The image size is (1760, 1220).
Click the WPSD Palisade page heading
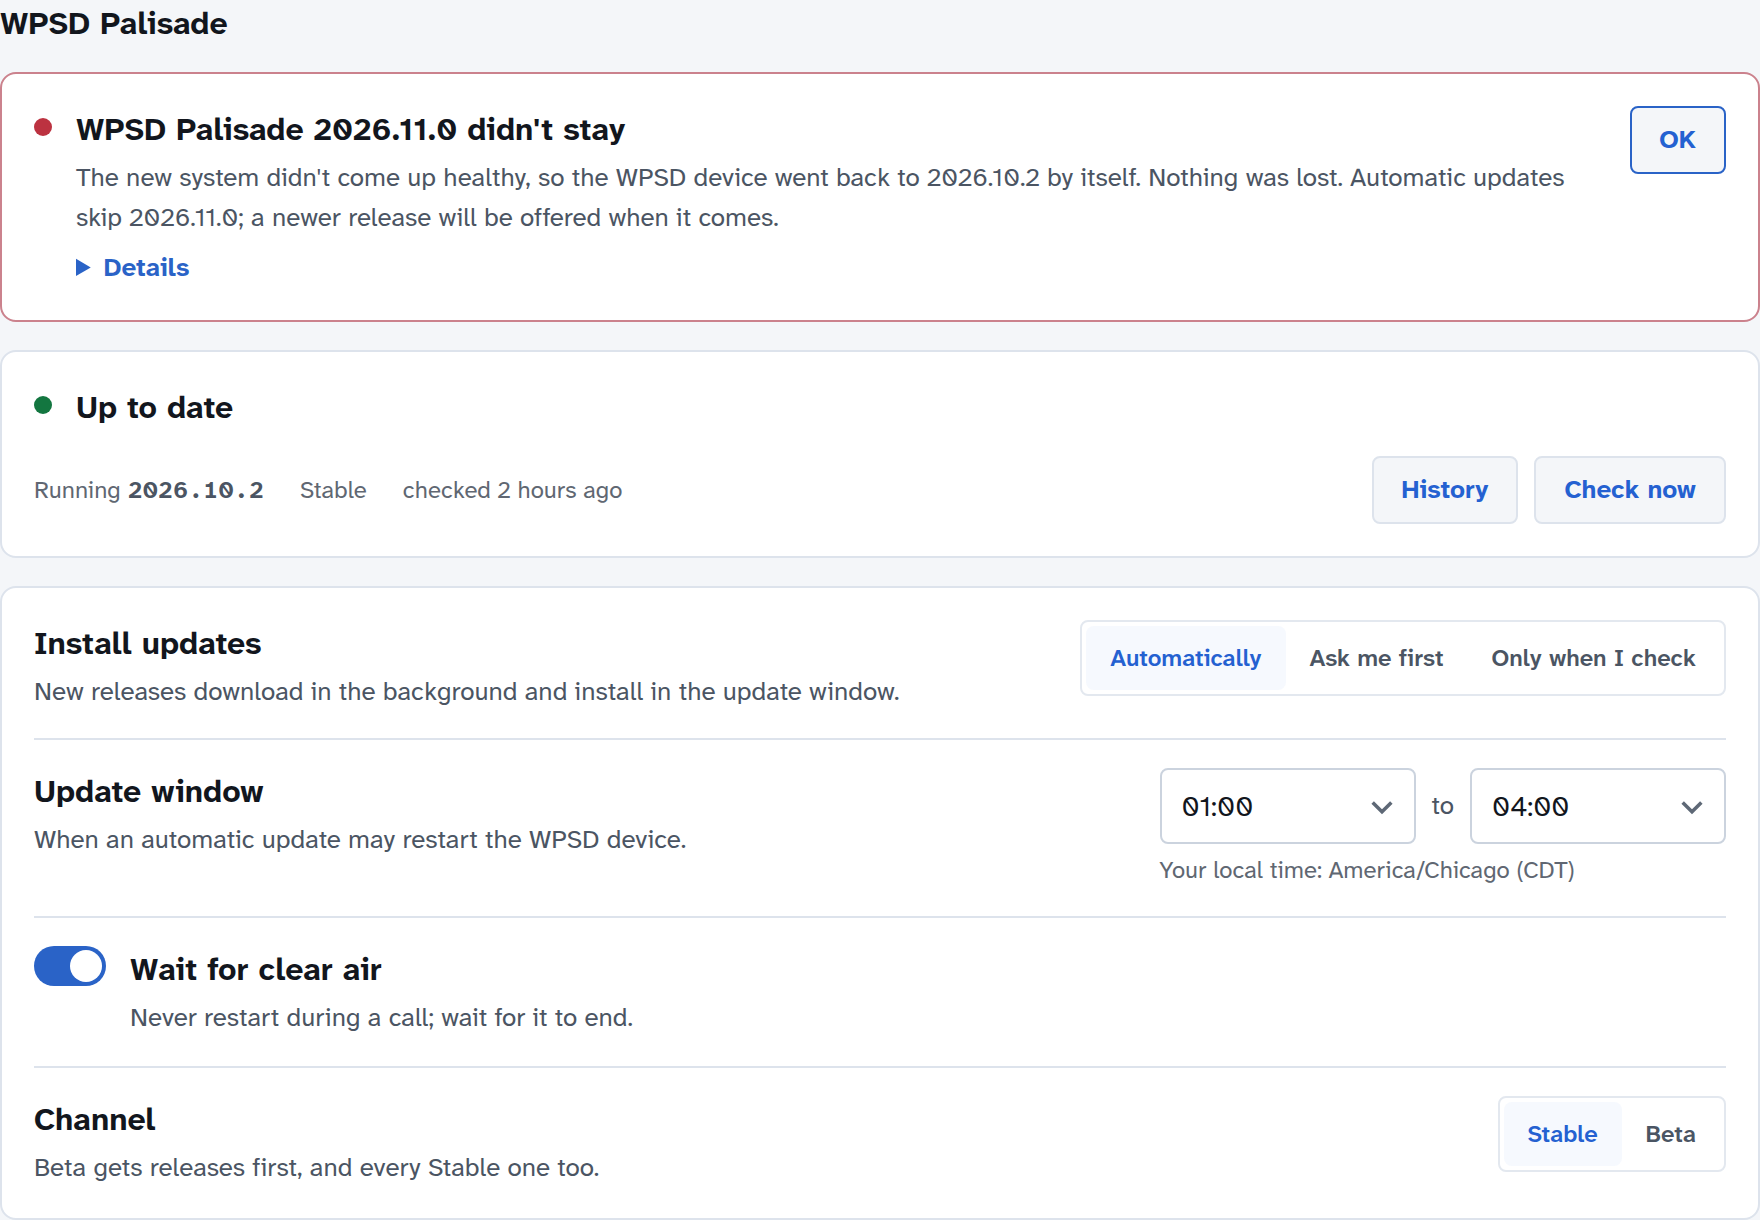(x=114, y=23)
